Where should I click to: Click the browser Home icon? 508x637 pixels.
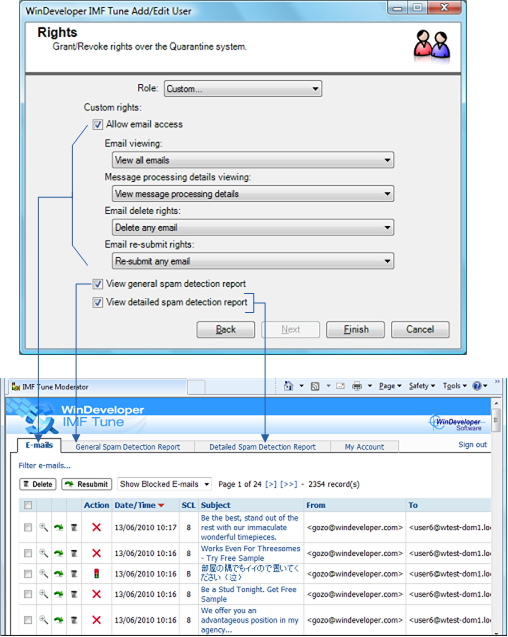289,386
